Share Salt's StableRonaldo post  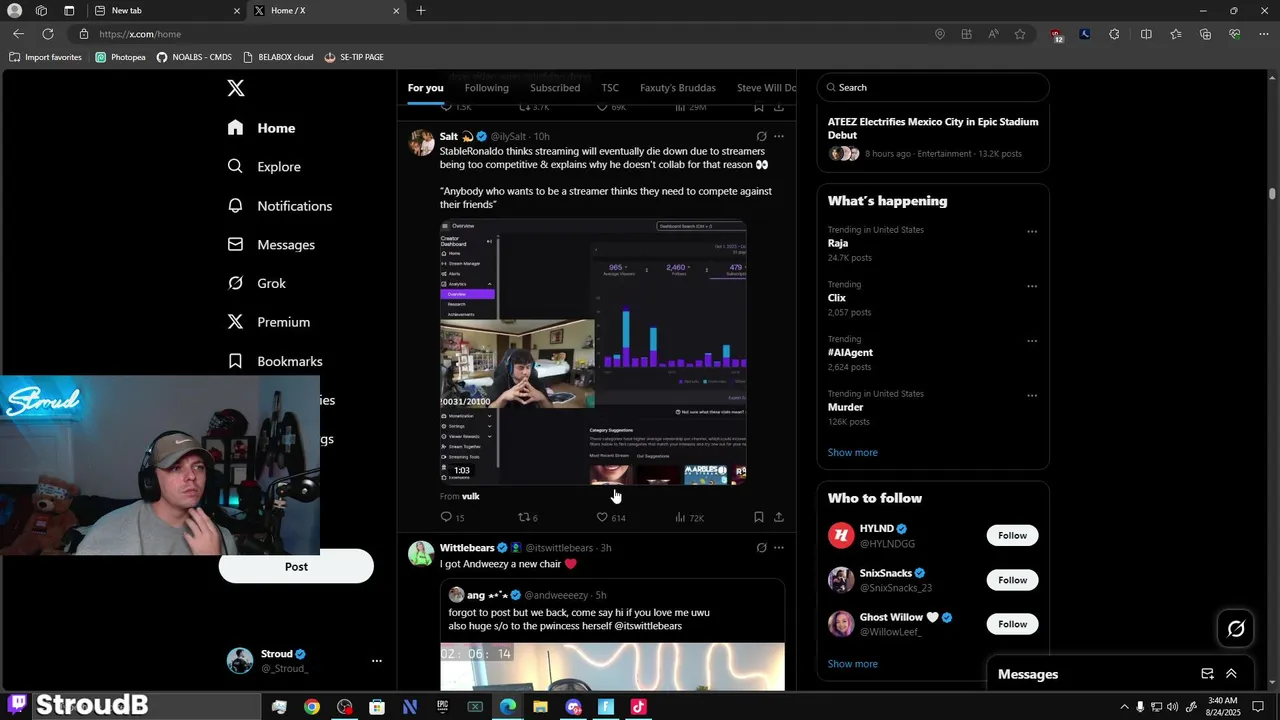click(x=779, y=517)
